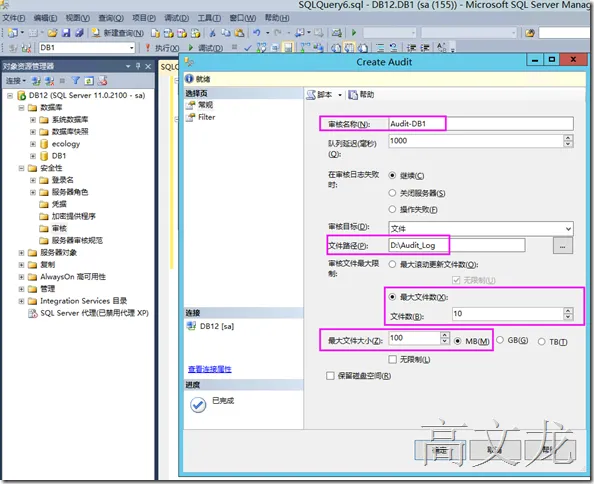This screenshot has width=594, height=484.
Task: Click the Script icon in Create Audit
Action: 311,95
